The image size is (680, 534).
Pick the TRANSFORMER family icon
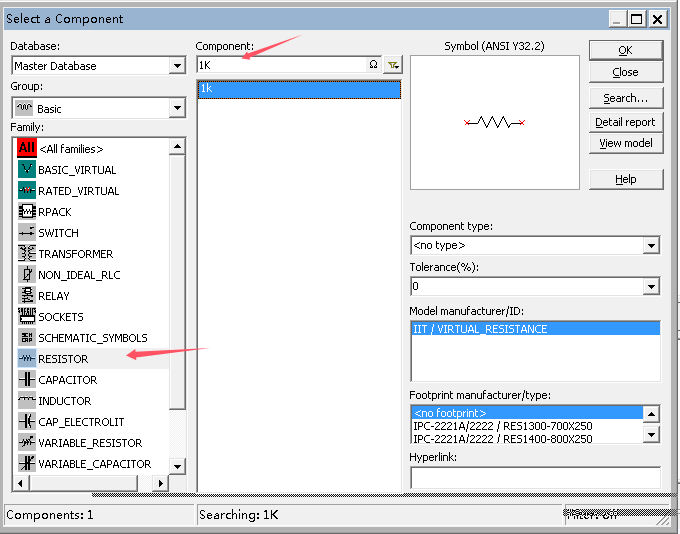click(27, 254)
